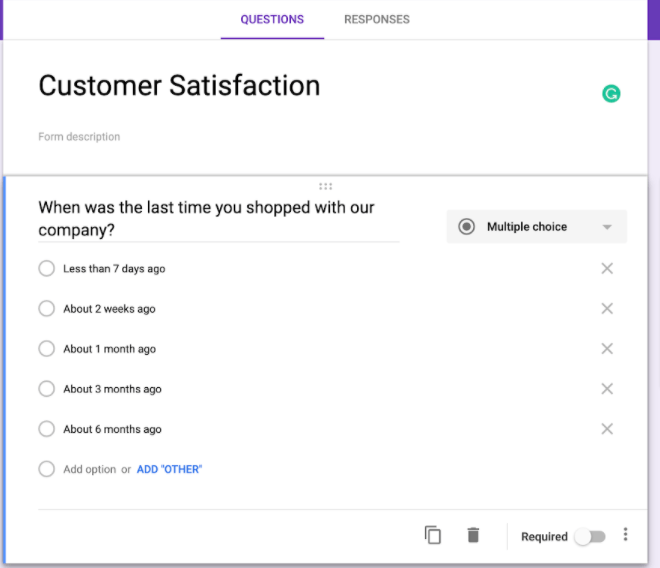Select the 'Less than 7 days ago' radio button
This screenshot has height=568, width=660.
click(x=46, y=269)
